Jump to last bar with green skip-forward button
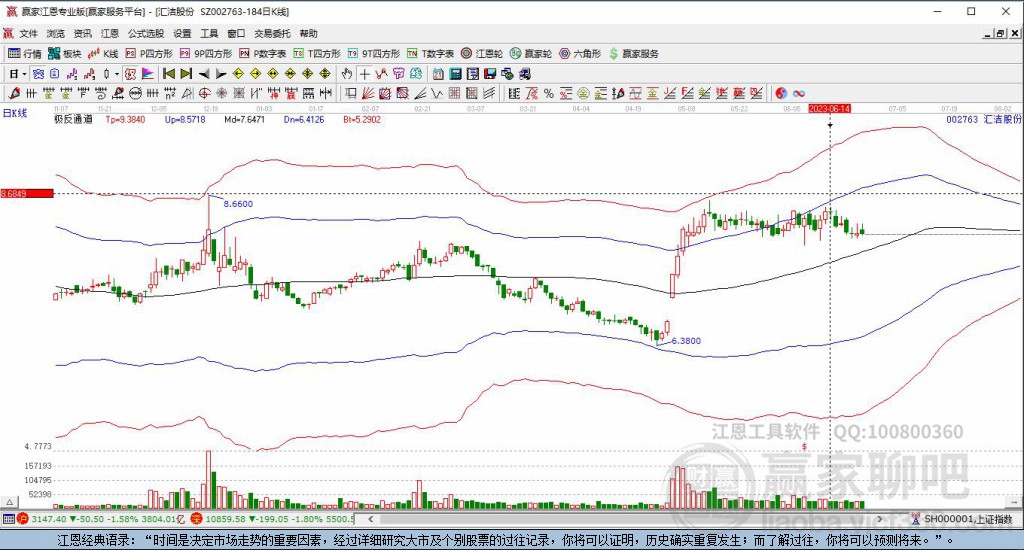 tap(186, 74)
